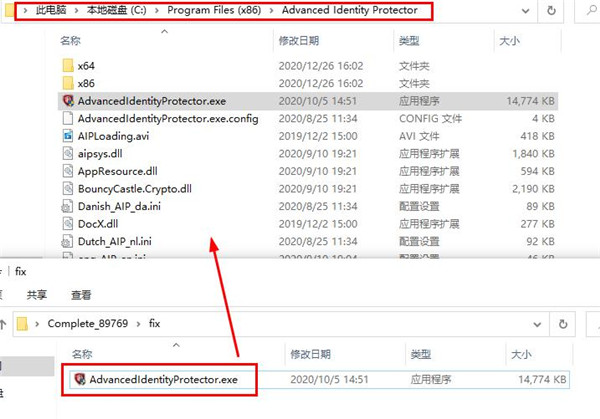Expand the chevron before 此电脑 in the breadcrumb

[x=25, y=10]
